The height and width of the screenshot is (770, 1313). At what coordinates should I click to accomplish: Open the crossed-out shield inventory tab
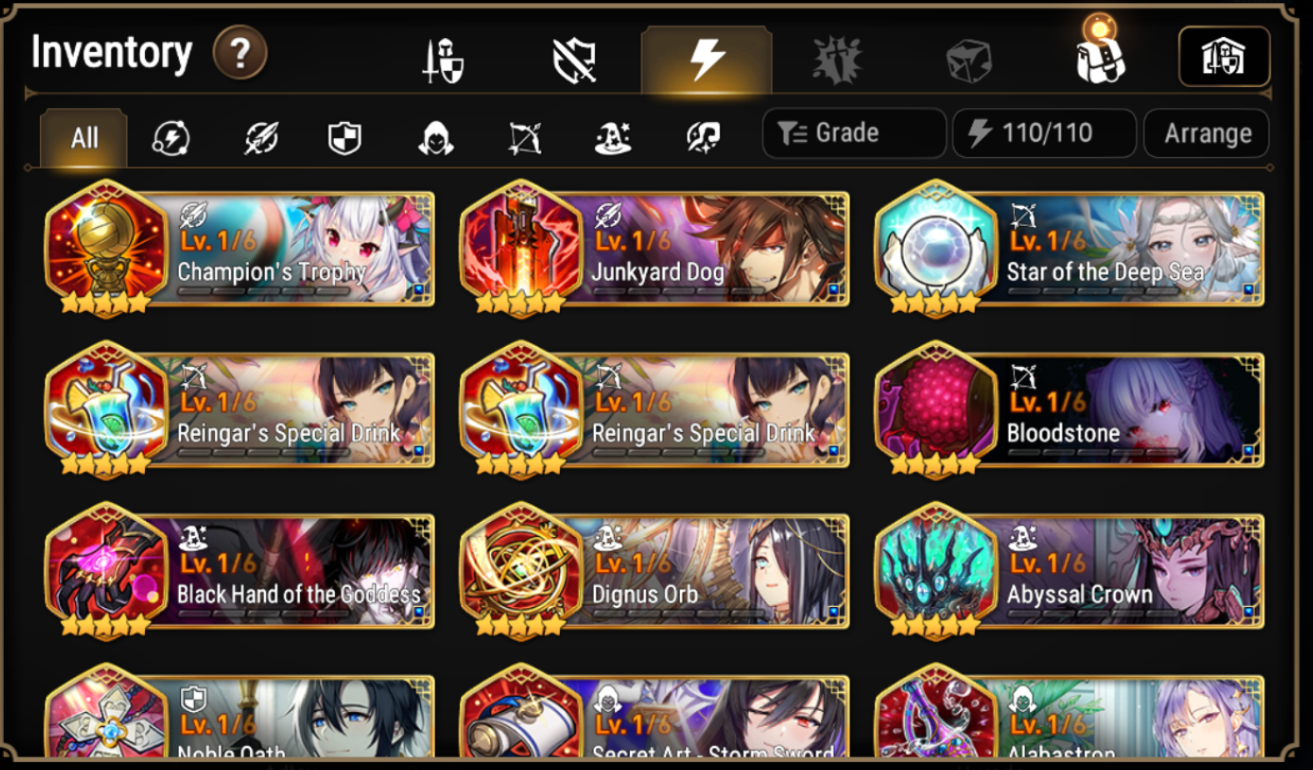(x=574, y=61)
